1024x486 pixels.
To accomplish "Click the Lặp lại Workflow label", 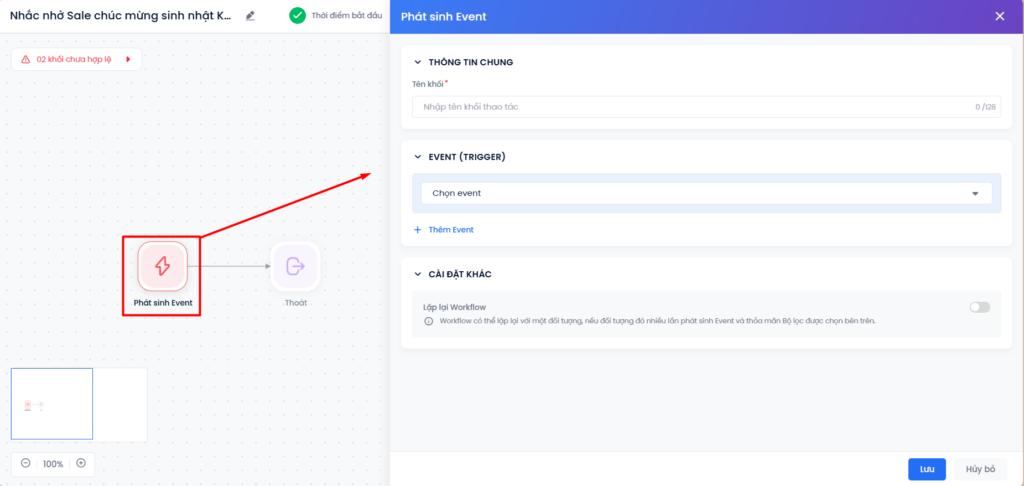I will click(454, 307).
